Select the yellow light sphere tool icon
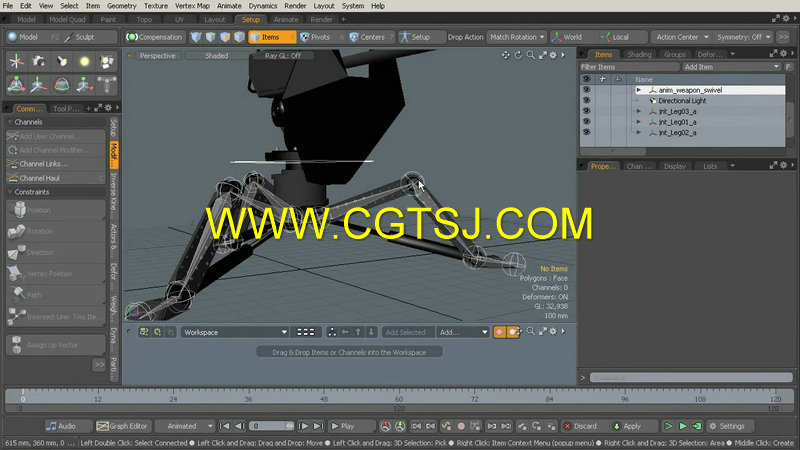 pyautogui.click(x=84, y=62)
